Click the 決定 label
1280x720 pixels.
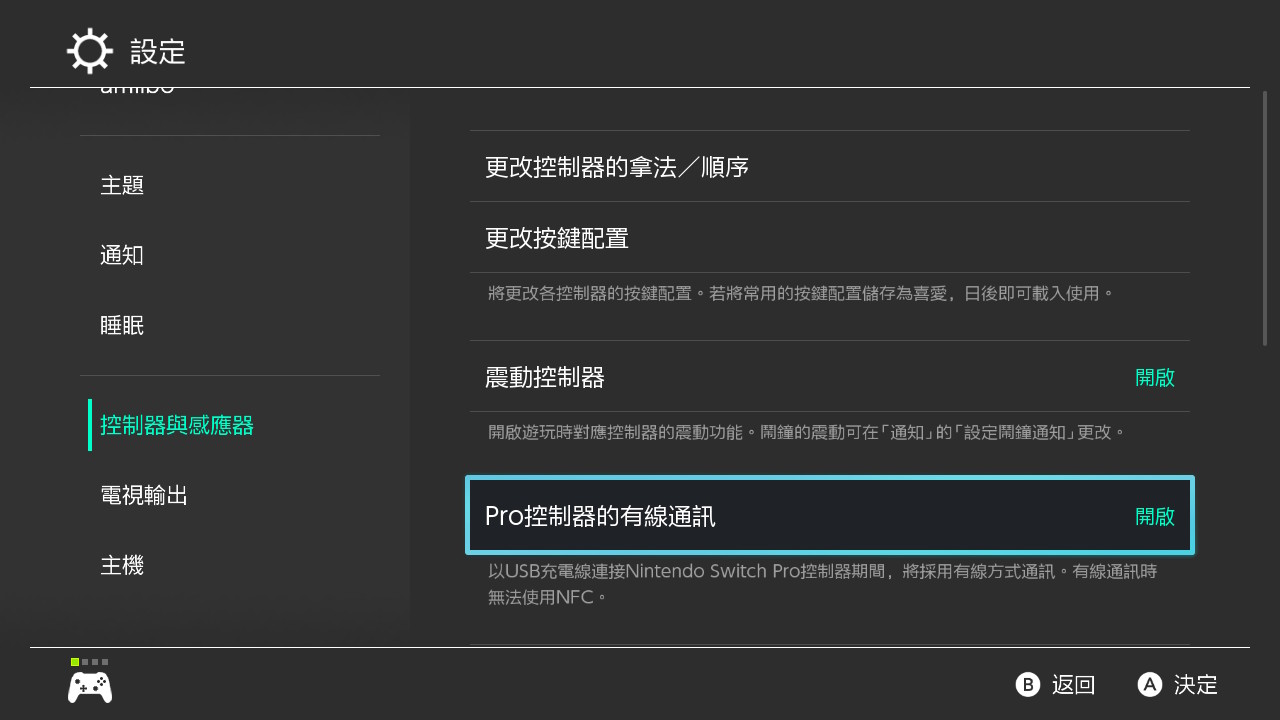click(x=1195, y=685)
